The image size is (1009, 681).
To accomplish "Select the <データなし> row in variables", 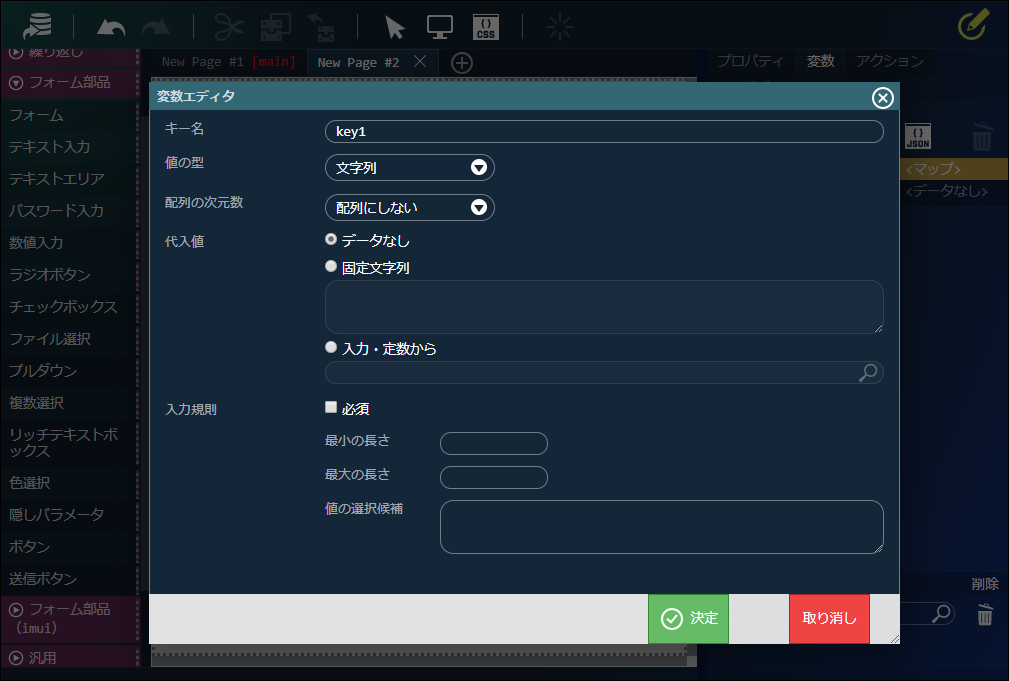I will pos(954,191).
